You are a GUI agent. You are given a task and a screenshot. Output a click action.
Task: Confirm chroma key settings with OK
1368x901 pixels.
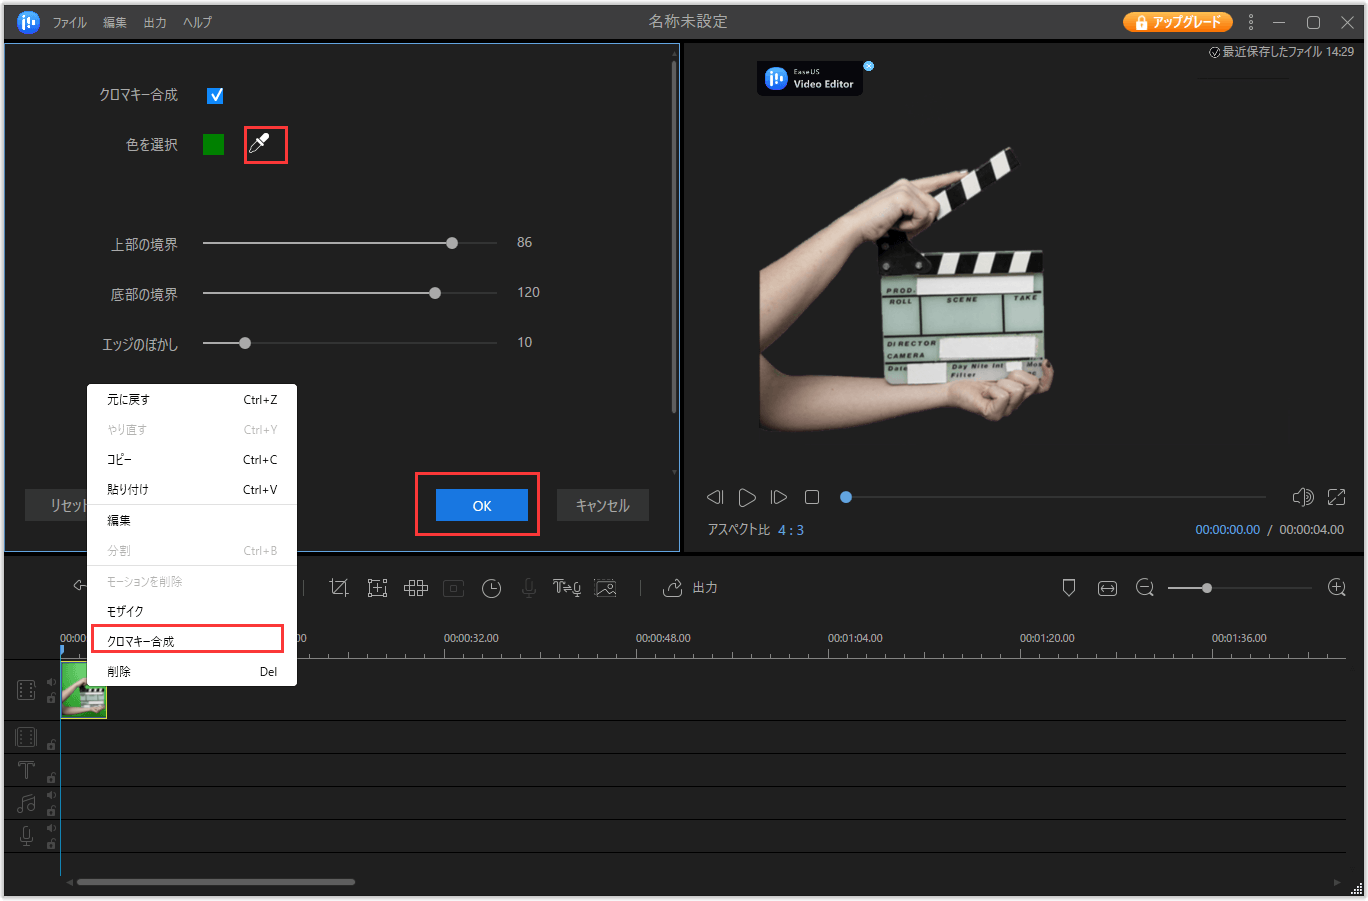coord(481,506)
